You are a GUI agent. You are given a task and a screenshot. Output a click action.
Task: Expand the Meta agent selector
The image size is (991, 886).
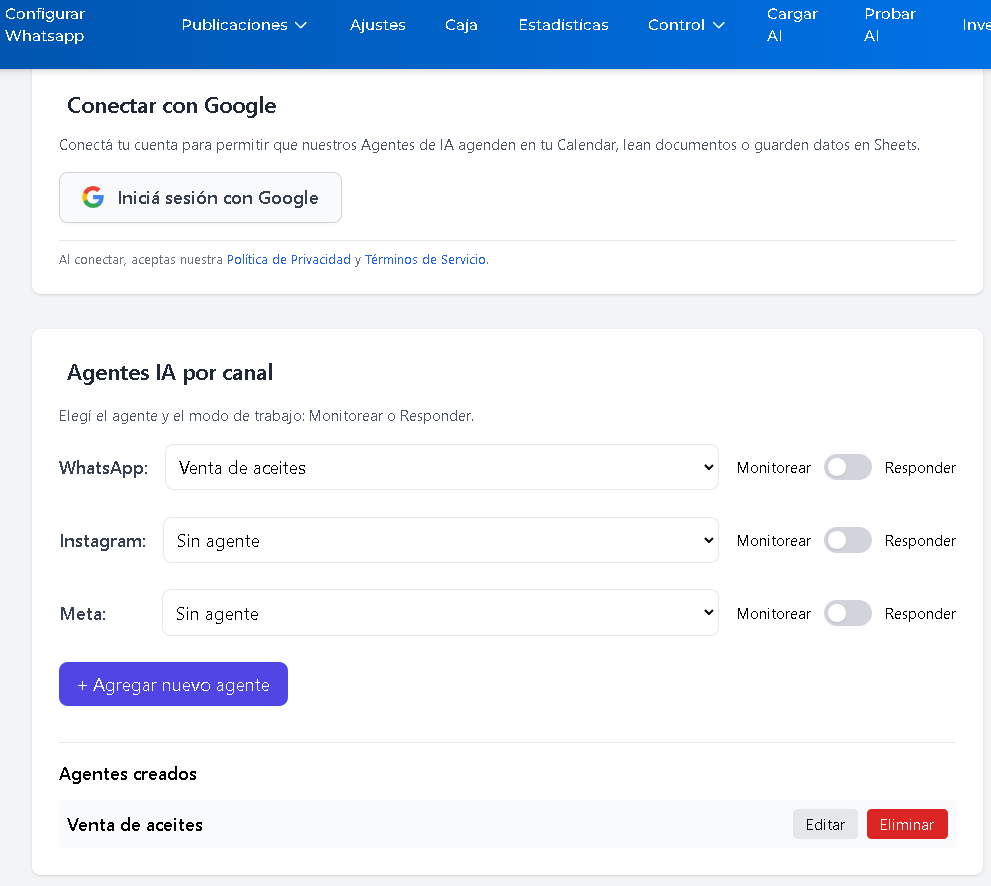[x=440, y=613]
